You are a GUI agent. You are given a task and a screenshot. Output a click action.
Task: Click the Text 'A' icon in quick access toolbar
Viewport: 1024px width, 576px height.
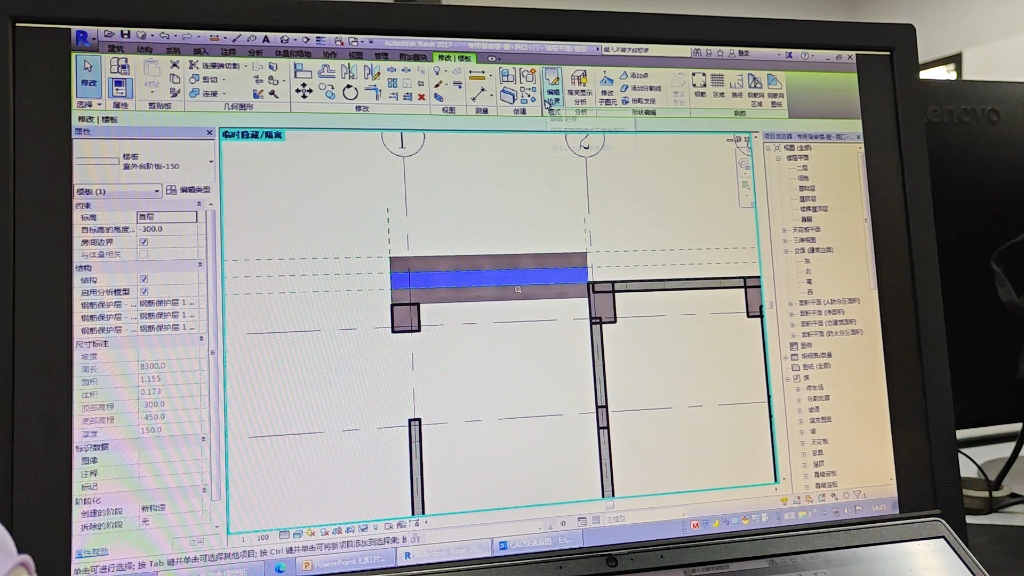[x=266, y=39]
